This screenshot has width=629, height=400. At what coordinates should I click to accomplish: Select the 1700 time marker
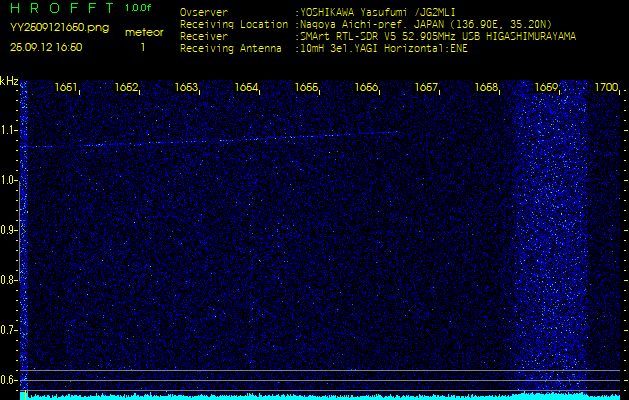(606, 88)
